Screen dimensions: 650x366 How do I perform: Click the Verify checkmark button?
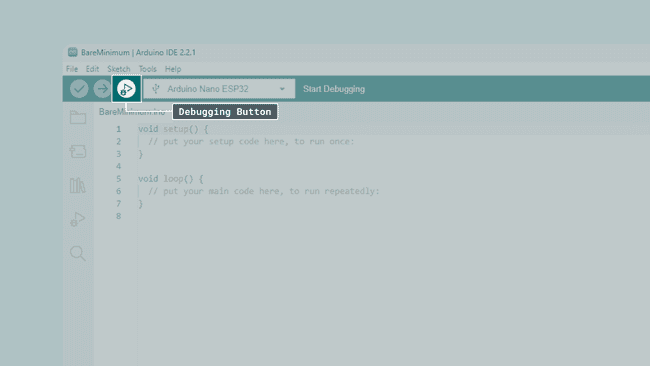click(79, 89)
